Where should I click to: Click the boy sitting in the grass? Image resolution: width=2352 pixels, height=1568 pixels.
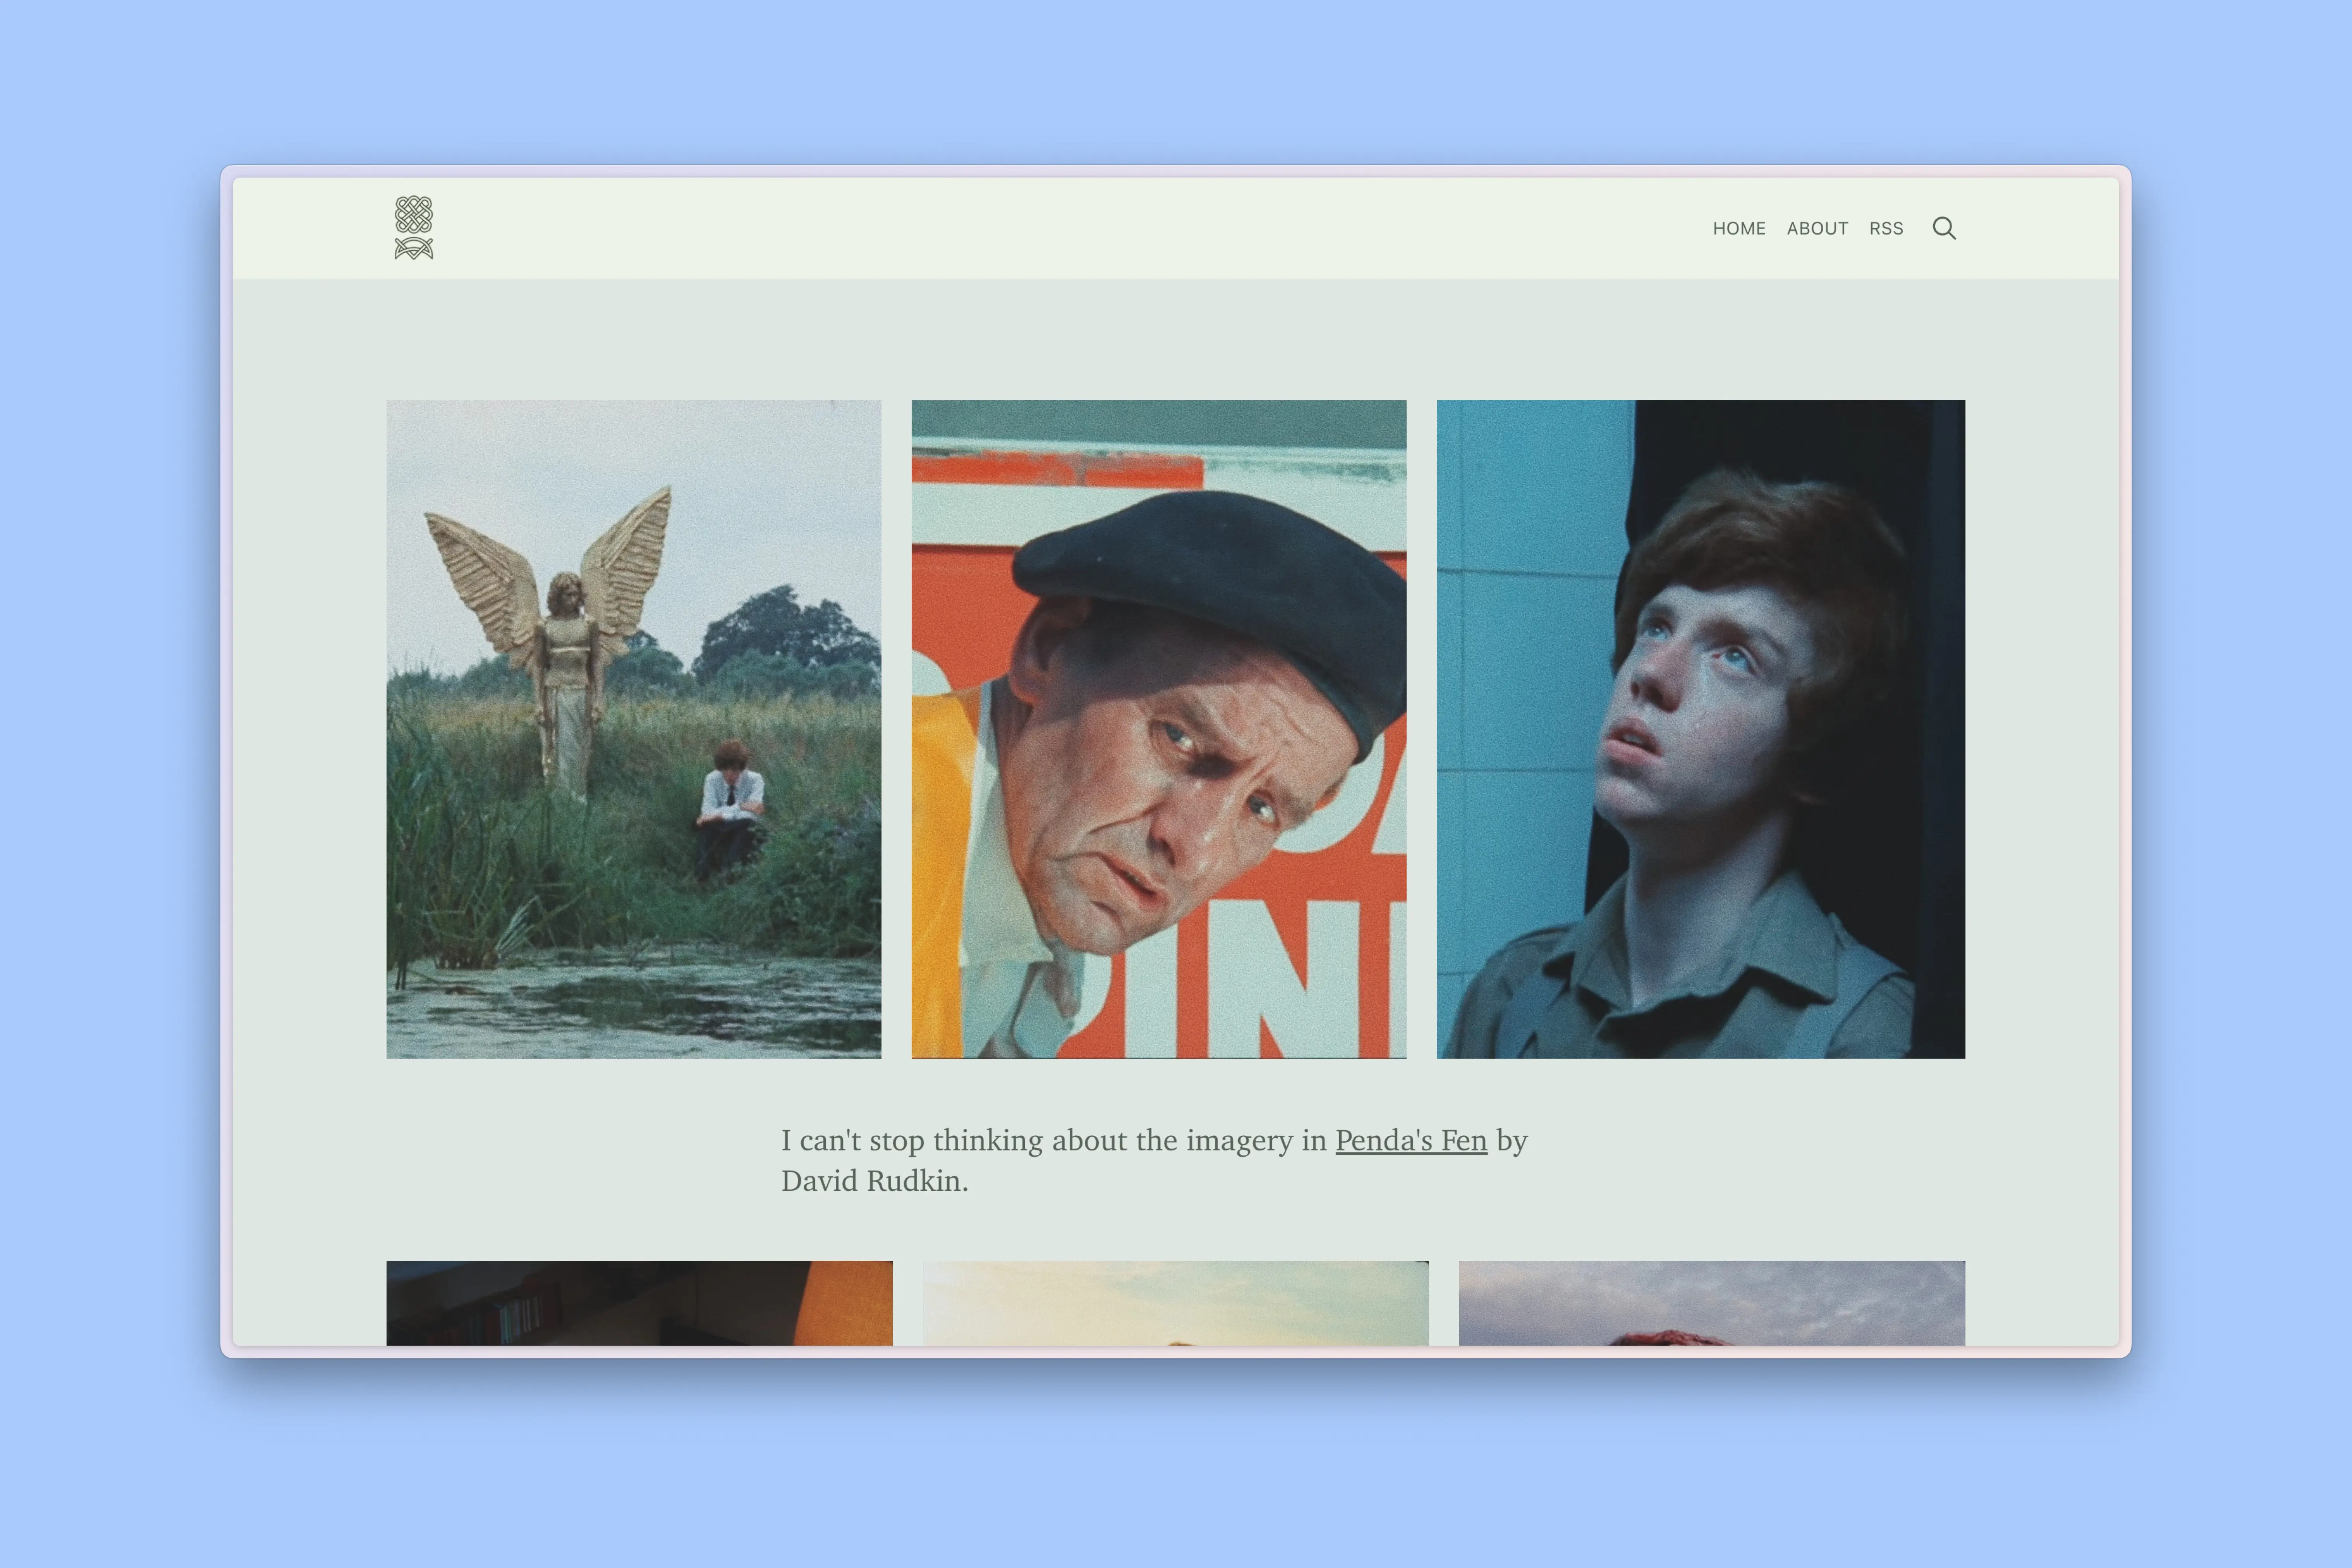(x=730, y=808)
